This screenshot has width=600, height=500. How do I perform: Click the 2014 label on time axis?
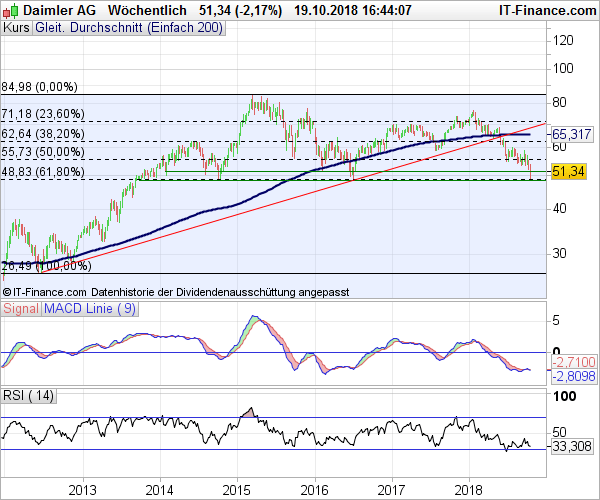tap(160, 490)
